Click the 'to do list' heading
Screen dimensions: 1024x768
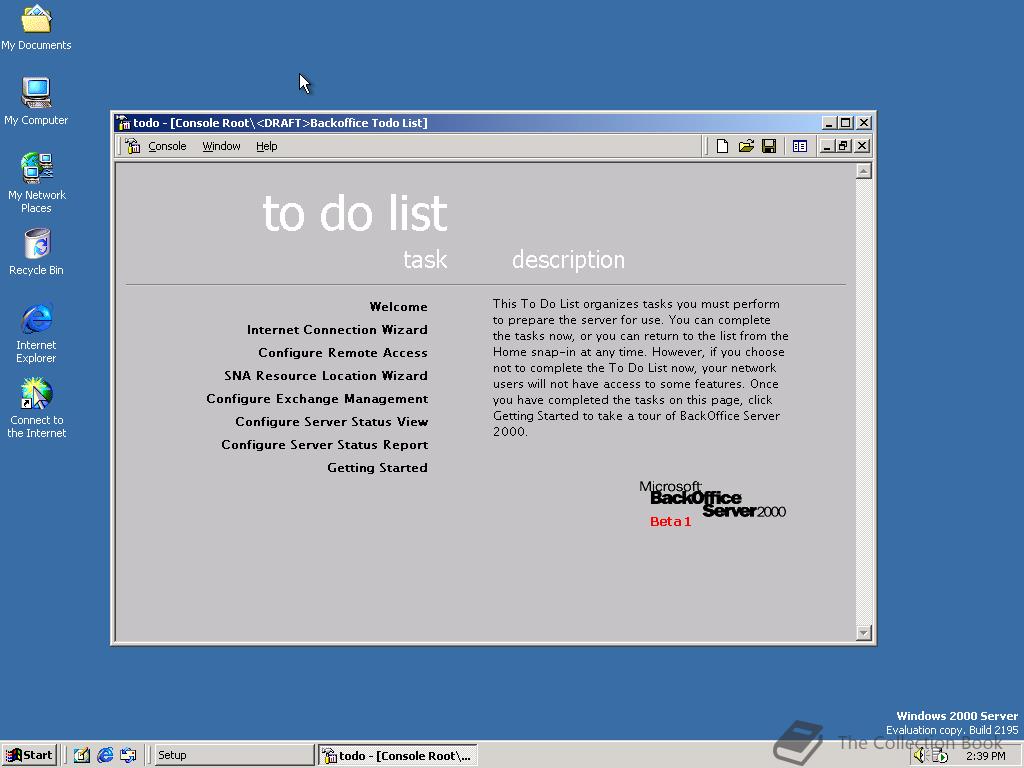(355, 214)
